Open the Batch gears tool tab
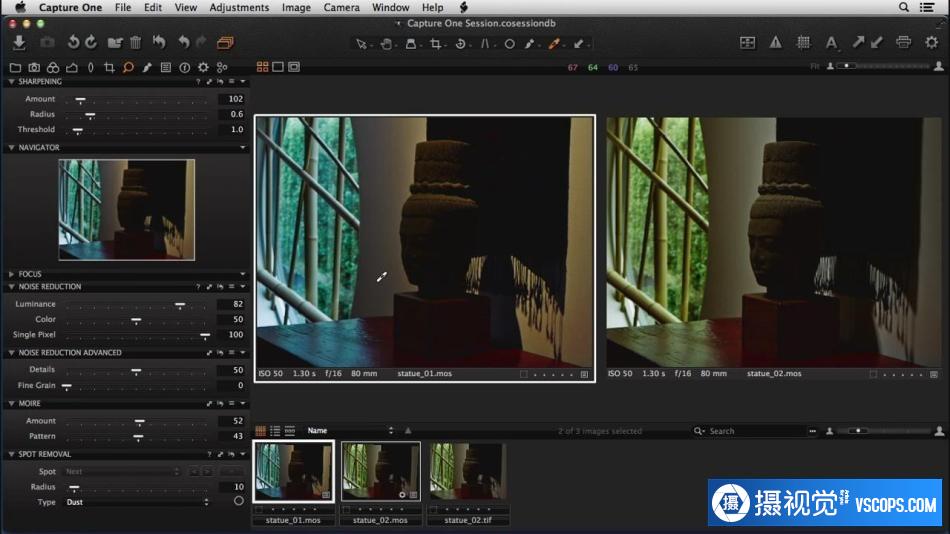 [222, 67]
